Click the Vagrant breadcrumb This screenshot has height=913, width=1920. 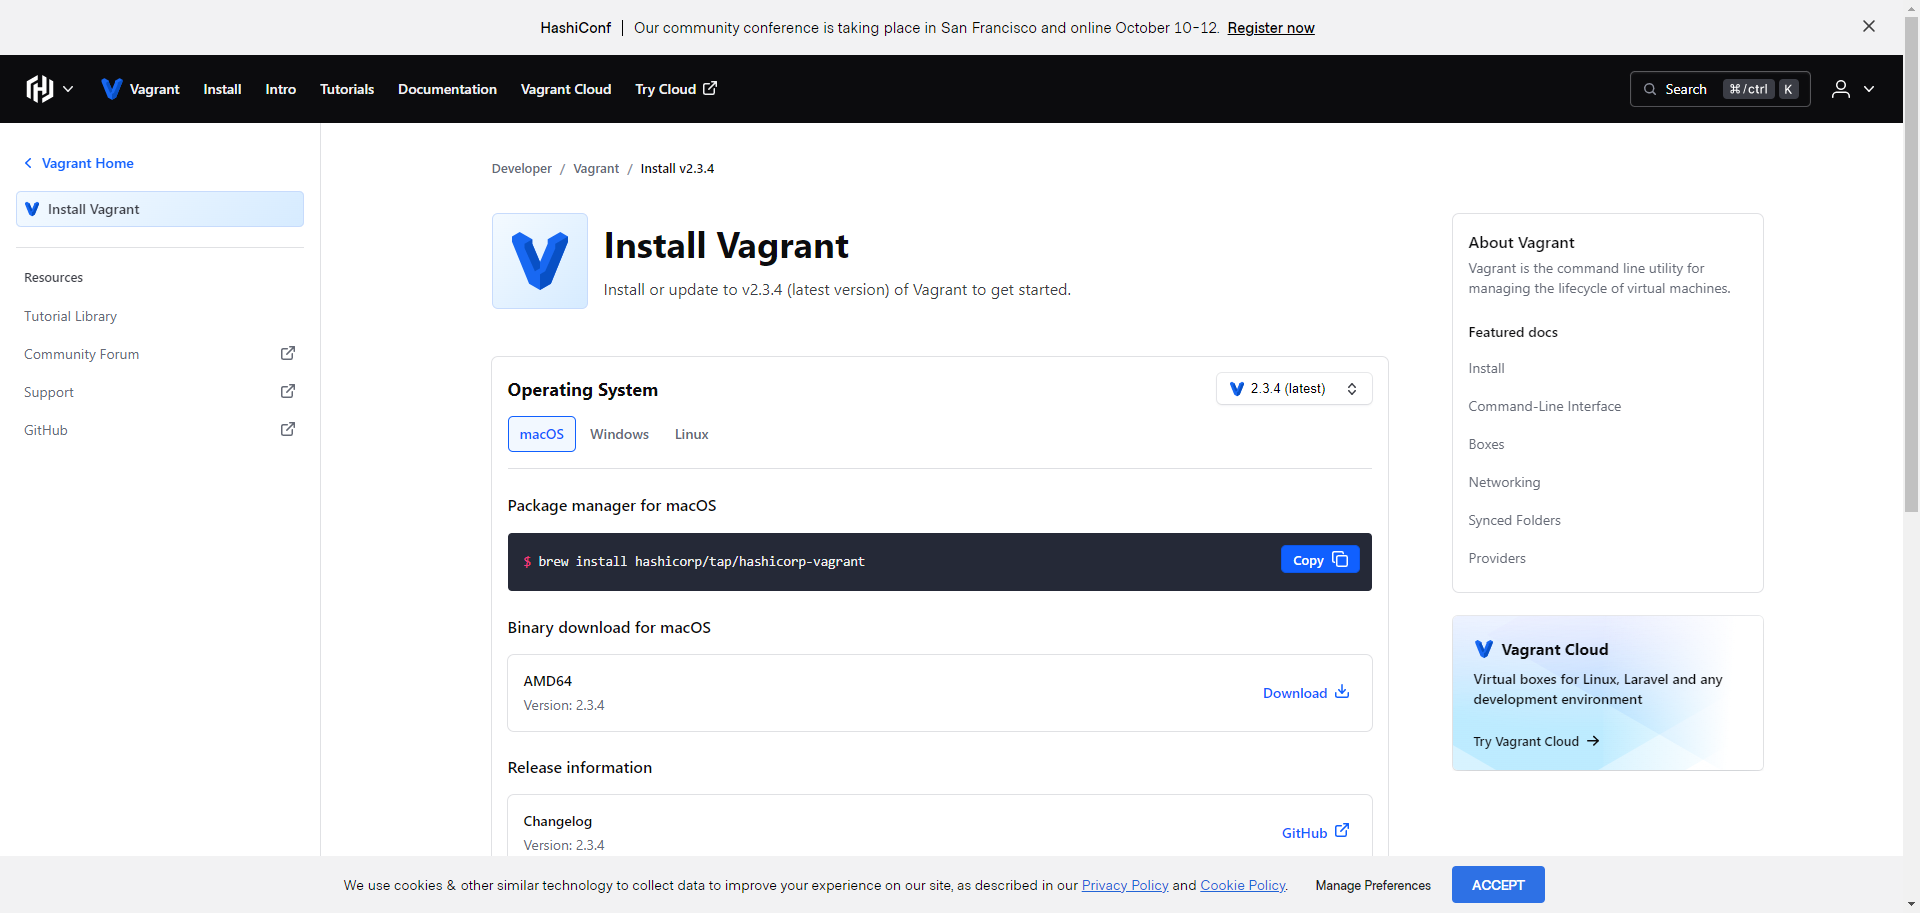(x=596, y=169)
